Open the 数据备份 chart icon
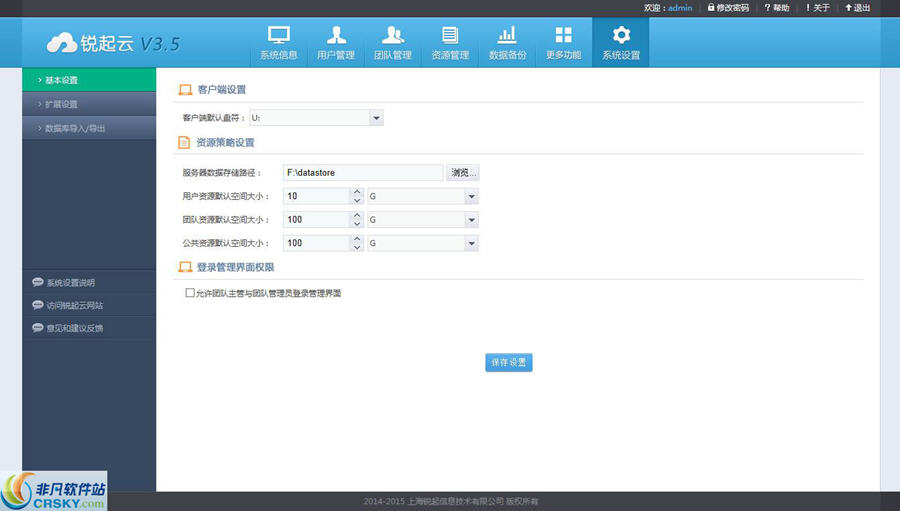This screenshot has height=511, width=900. coord(507,35)
